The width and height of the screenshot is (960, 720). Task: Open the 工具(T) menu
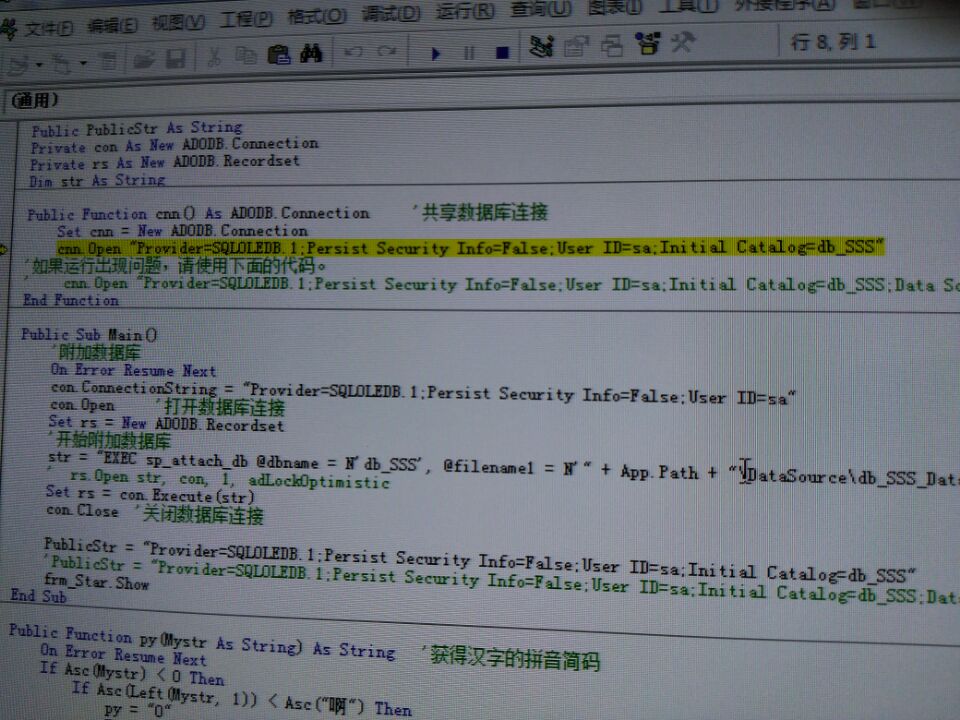[x=688, y=6]
